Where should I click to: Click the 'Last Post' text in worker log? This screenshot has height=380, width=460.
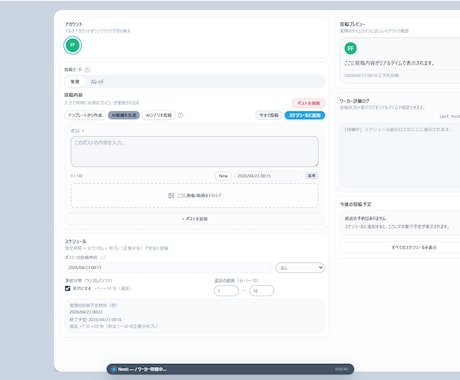[449, 116]
